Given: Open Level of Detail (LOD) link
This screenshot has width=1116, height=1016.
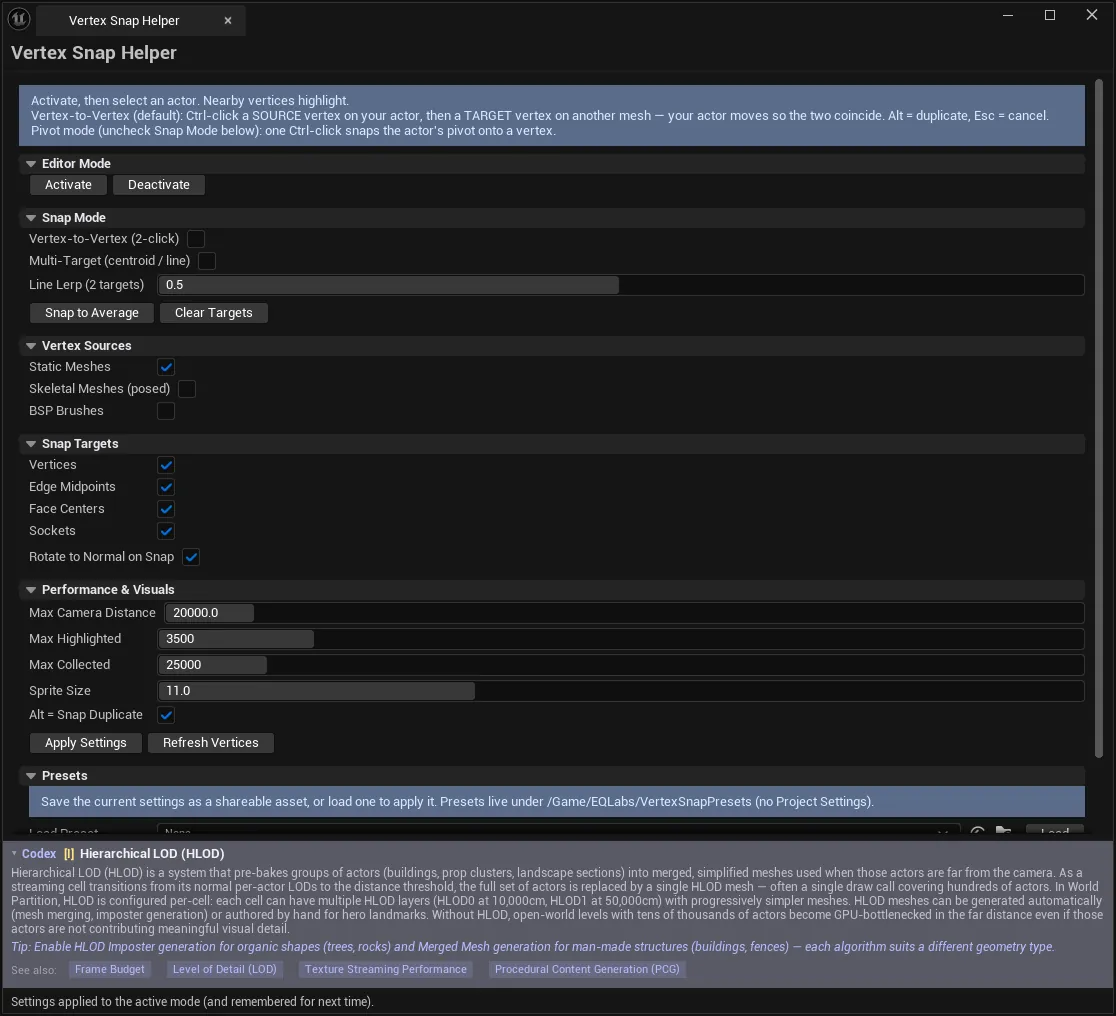Looking at the screenshot, I should [x=224, y=970].
